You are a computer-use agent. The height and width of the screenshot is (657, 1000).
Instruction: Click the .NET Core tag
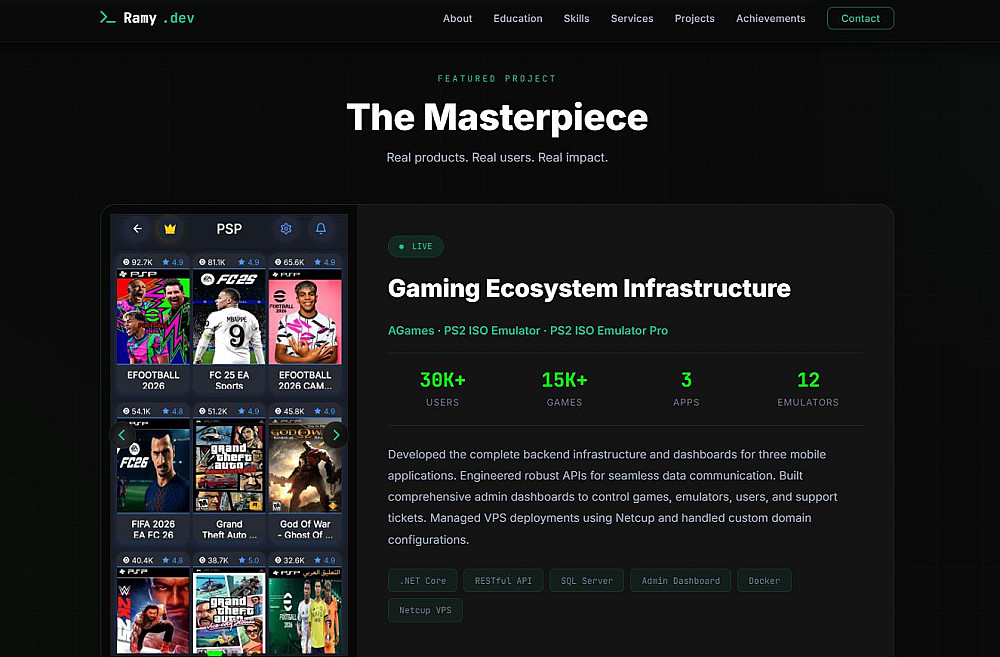423,580
